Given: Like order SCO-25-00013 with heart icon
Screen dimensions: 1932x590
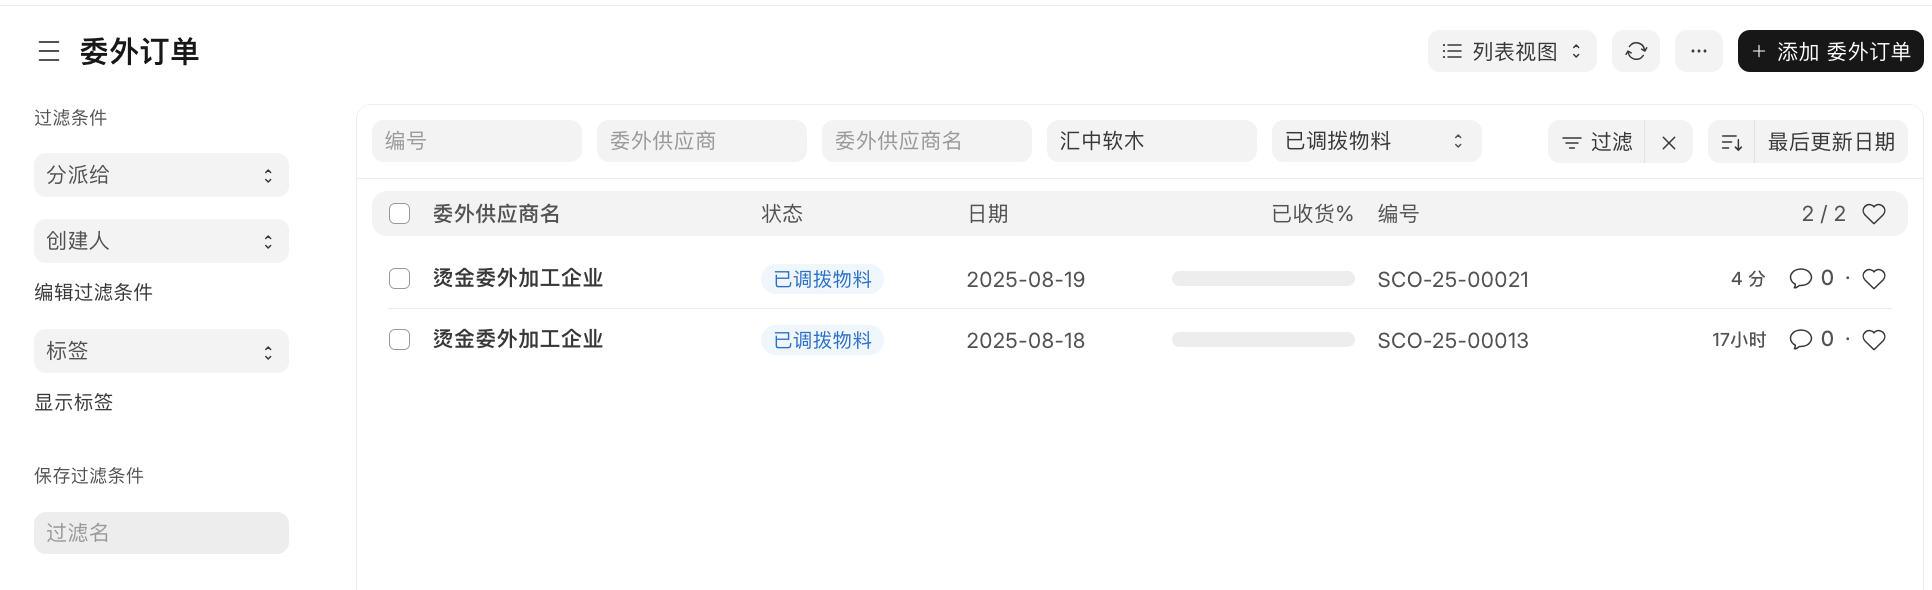Looking at the screenshot, I should pyautogui.click(x=1874, y=340).
